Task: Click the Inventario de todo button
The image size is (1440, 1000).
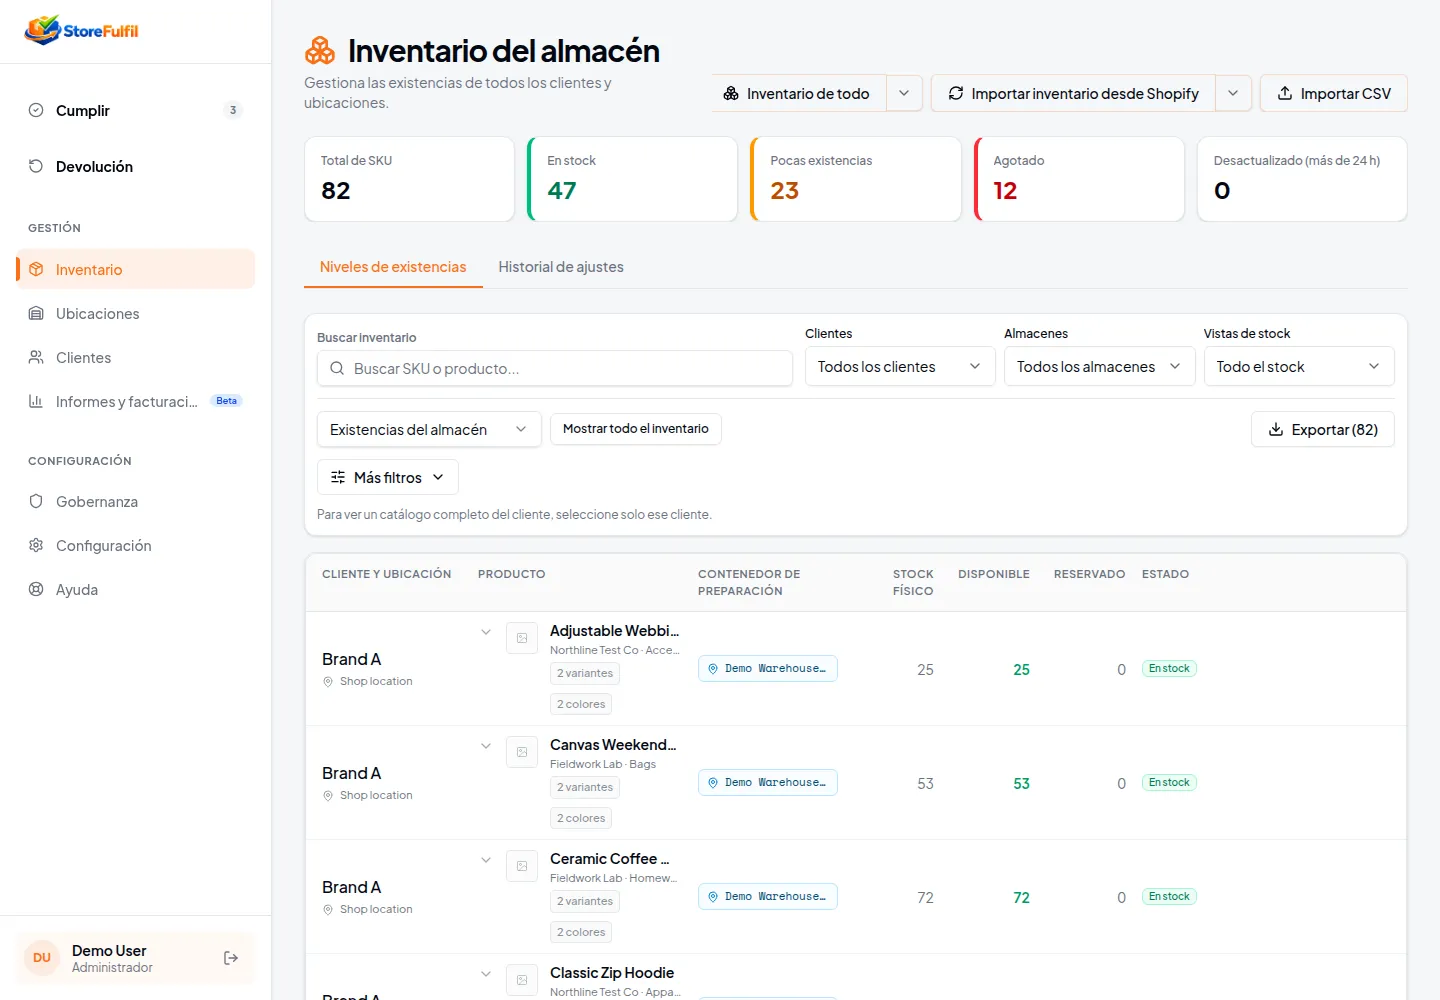Action: pyautogui.click(x=798, y=93)
